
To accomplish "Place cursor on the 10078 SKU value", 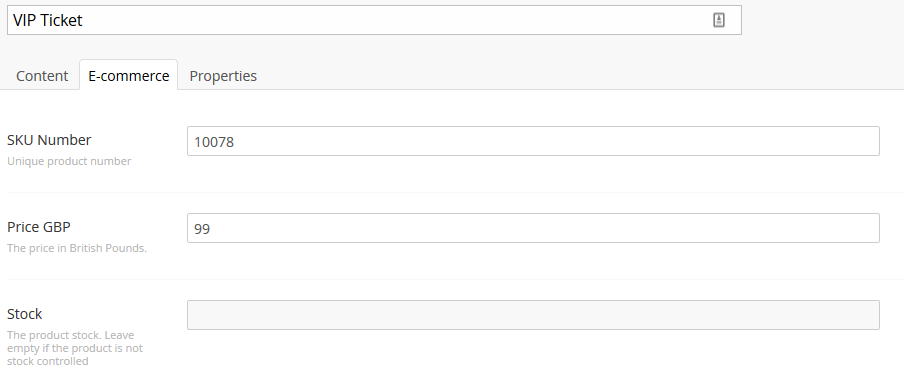I will 214,142.
